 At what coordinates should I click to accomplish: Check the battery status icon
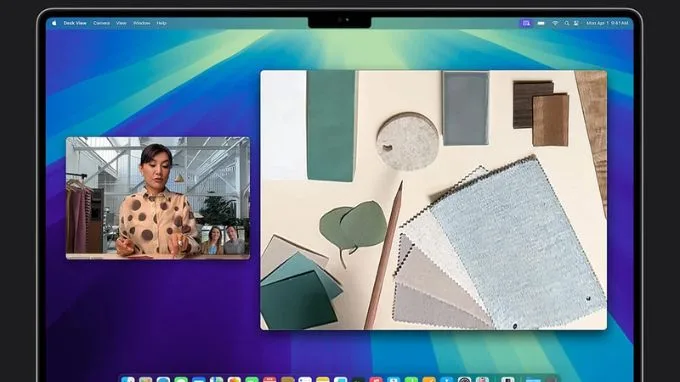point(541,23)
